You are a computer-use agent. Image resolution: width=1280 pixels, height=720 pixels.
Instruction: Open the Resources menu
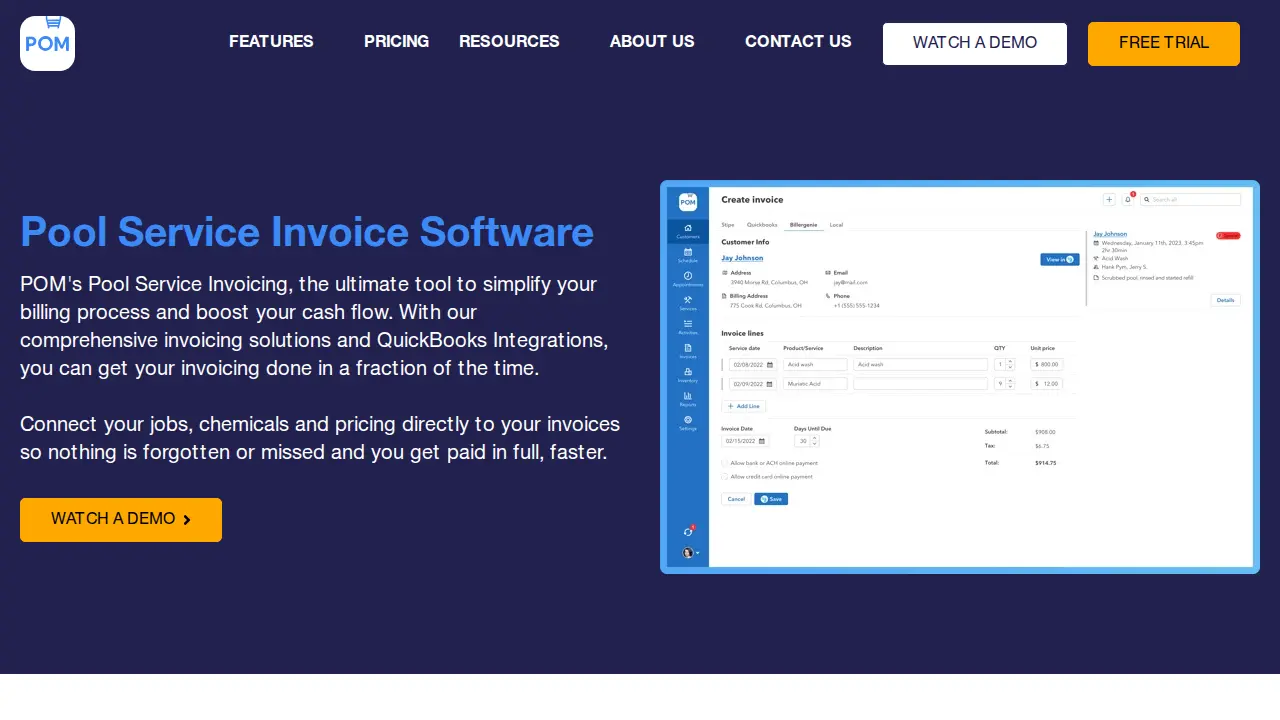pos(509,42)
